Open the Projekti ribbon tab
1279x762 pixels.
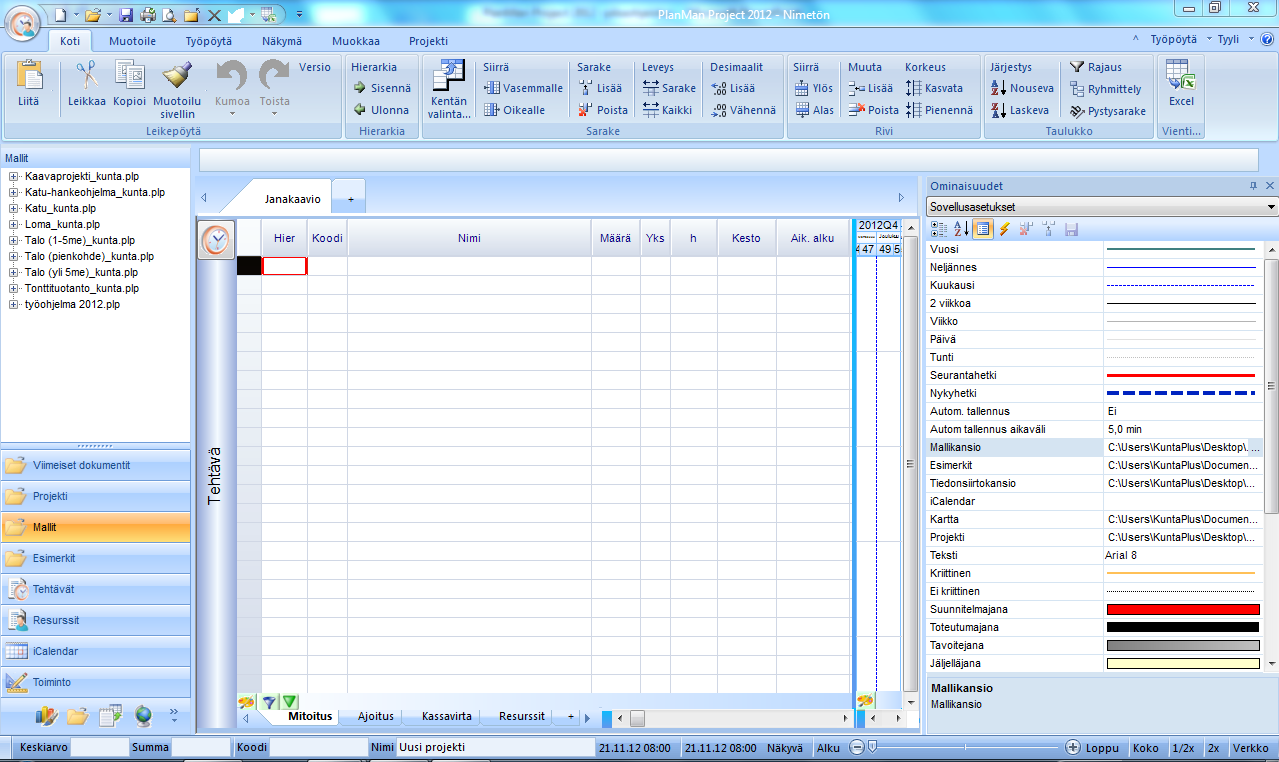click(428, 41)
